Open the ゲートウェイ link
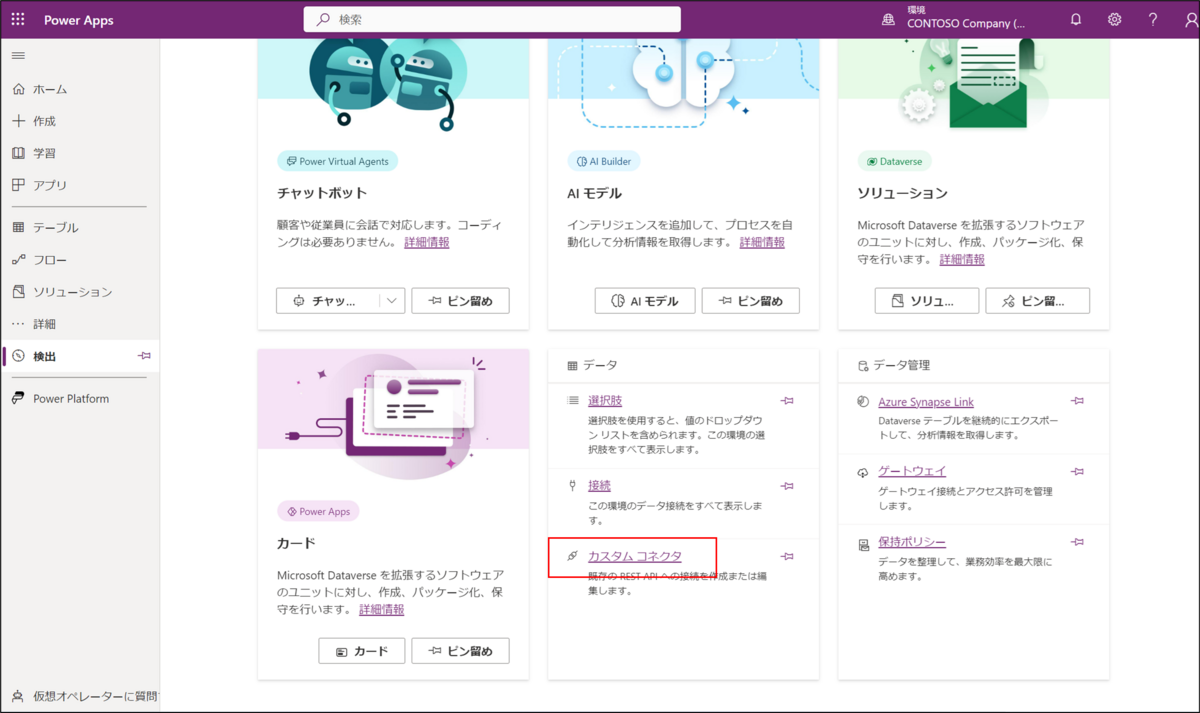Screen dimensions: 1200x713 coord(912,472)
